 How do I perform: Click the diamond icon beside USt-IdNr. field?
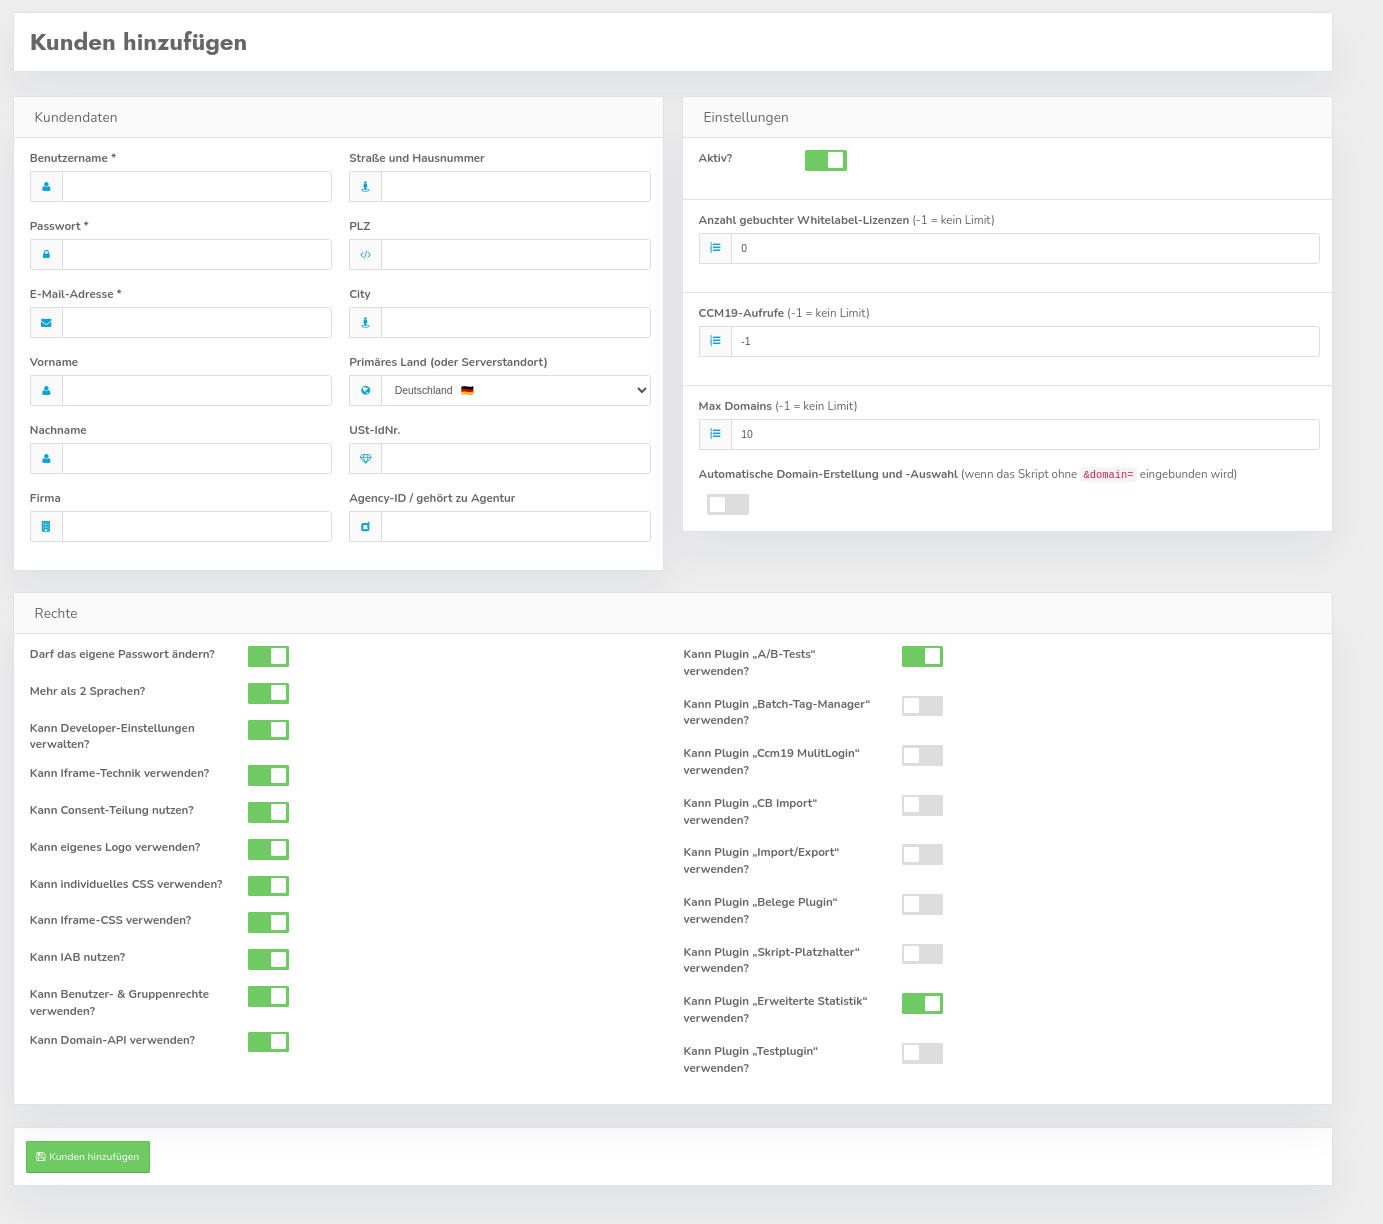365,459
